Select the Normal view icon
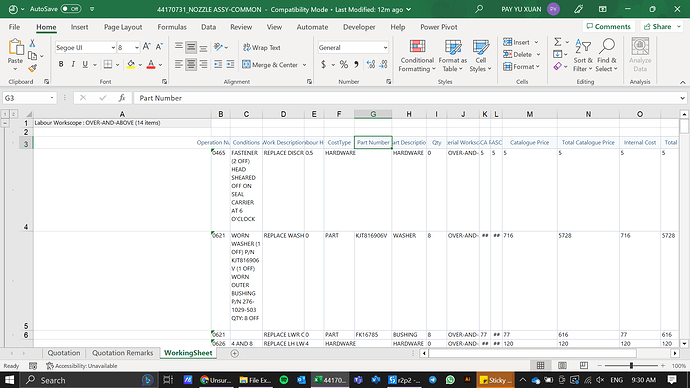This screenshot has width=690, height=388. click(540, 366)
